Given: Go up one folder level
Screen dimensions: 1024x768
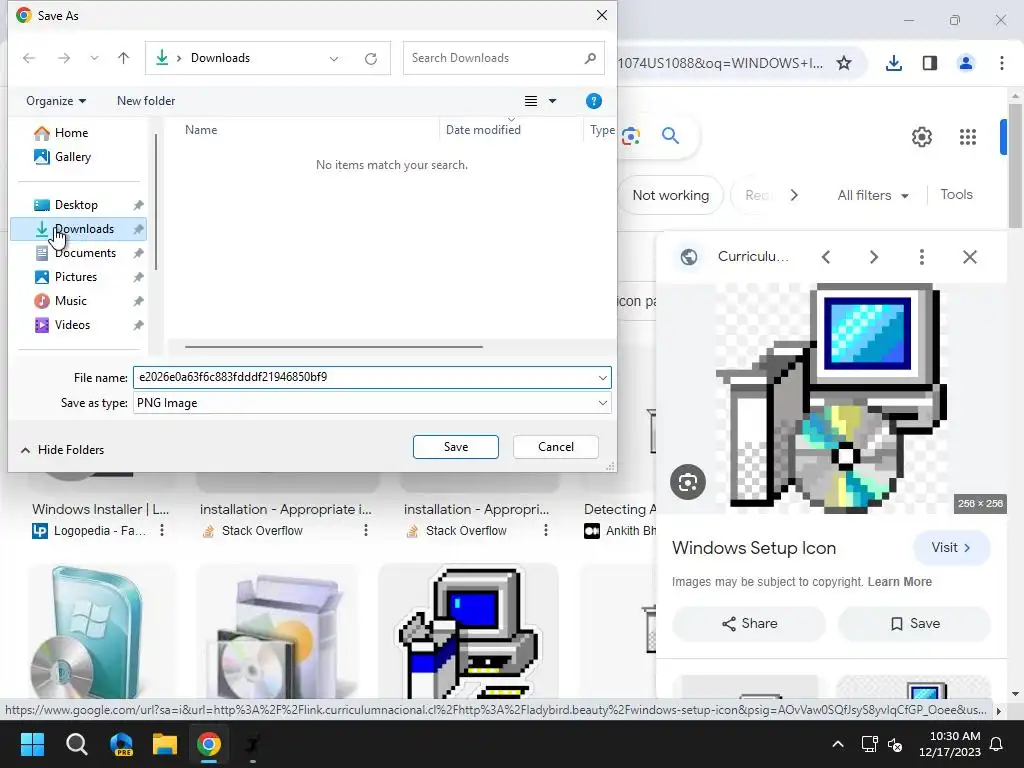Looking at the screenshot, I should (x=123, y=58).
